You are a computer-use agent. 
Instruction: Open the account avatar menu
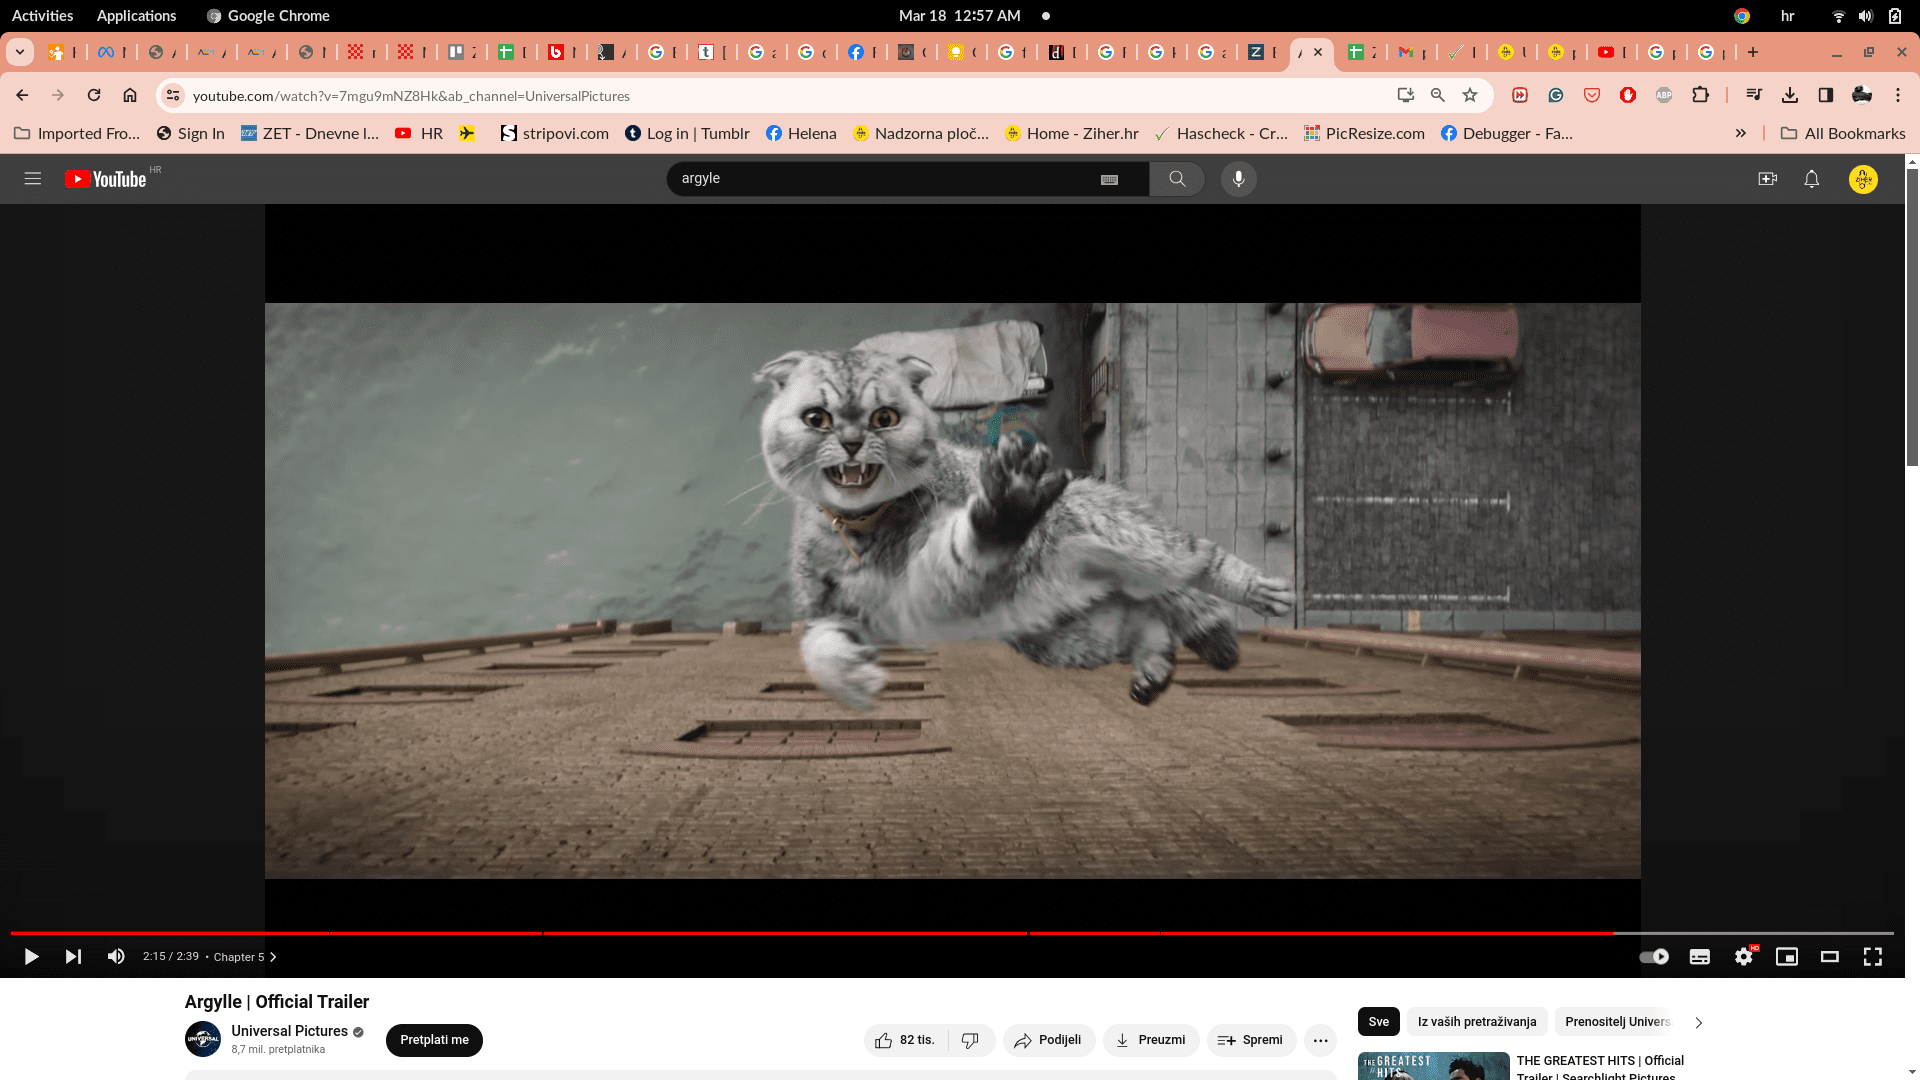1863,179
